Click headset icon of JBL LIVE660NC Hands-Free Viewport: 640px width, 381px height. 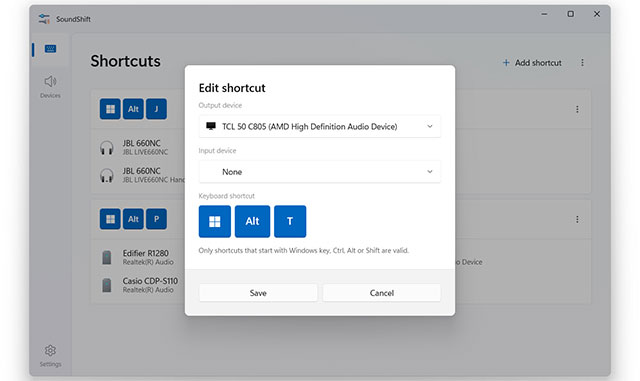coord(107,175)
